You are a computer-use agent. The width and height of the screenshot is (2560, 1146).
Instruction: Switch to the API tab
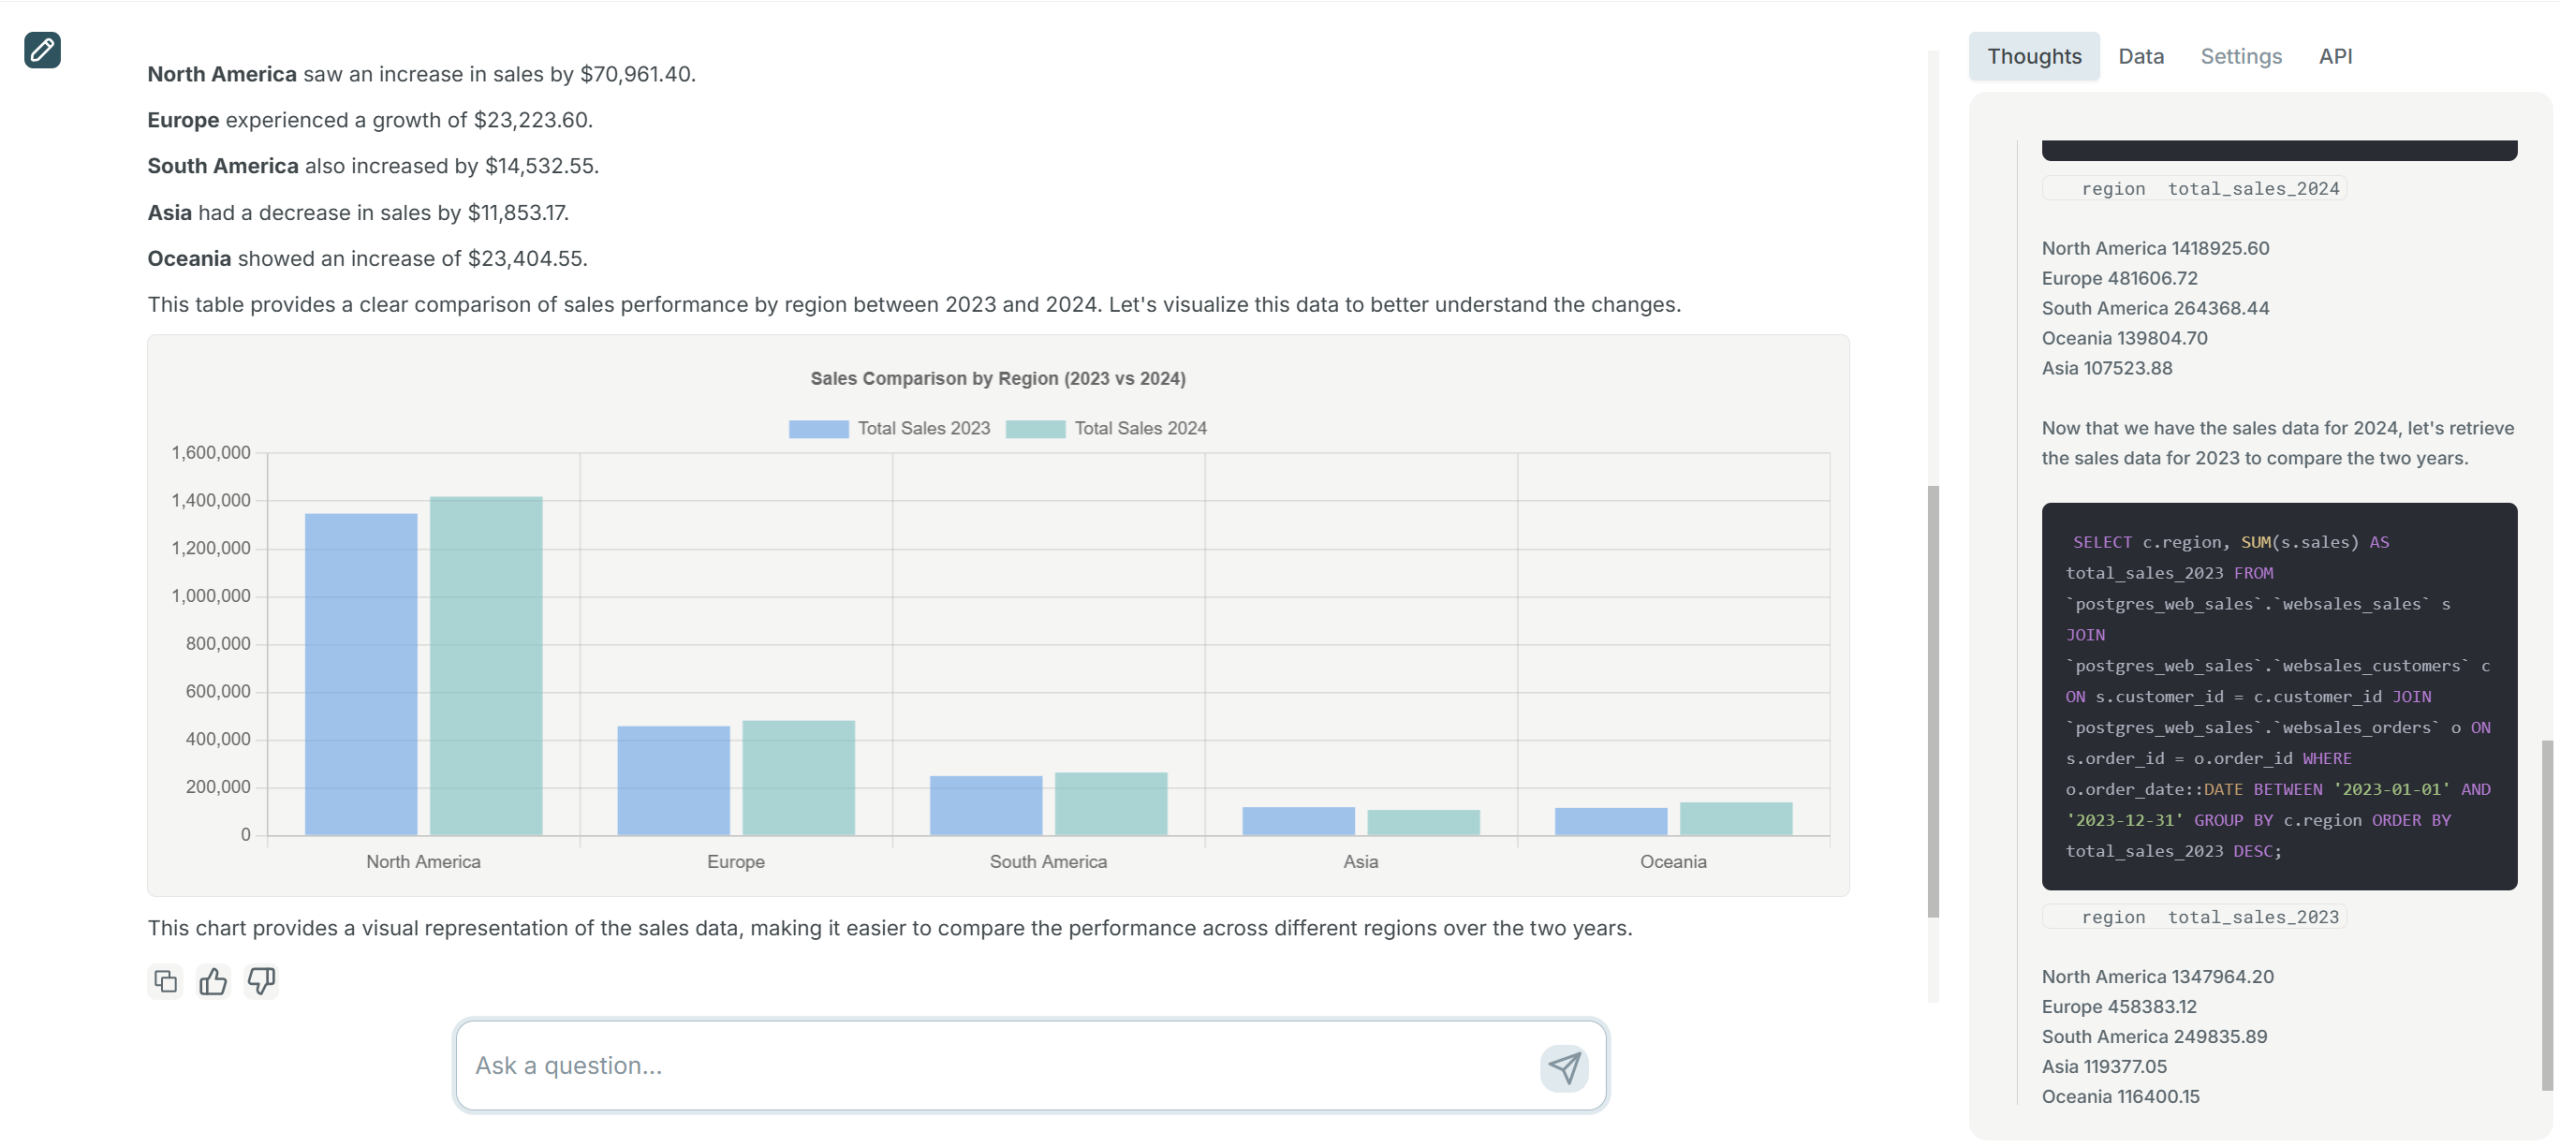click(x=2335, y=57)
